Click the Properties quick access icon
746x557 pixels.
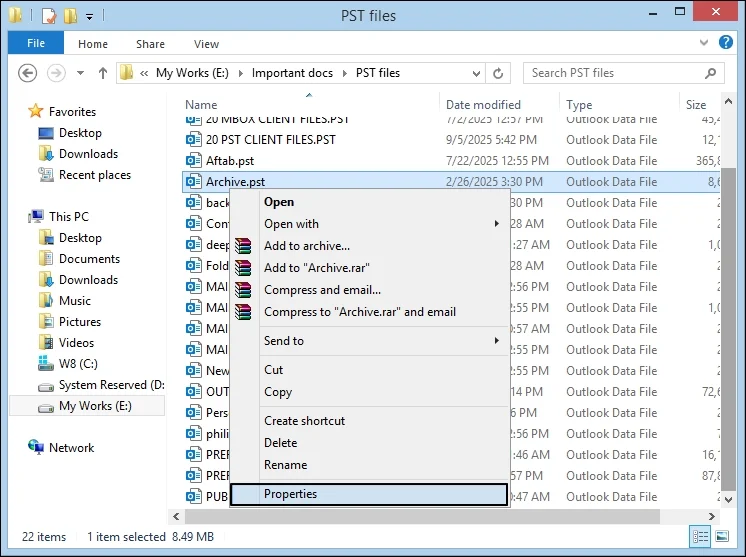(49, 16)
